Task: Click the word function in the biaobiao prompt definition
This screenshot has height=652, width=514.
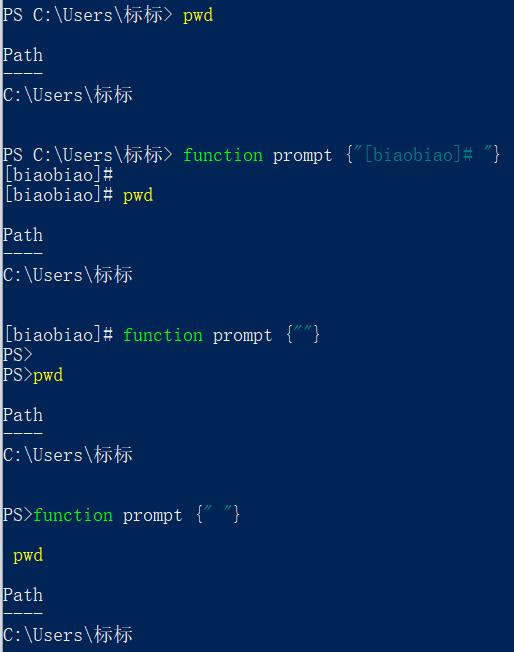Action: [223, 155]
